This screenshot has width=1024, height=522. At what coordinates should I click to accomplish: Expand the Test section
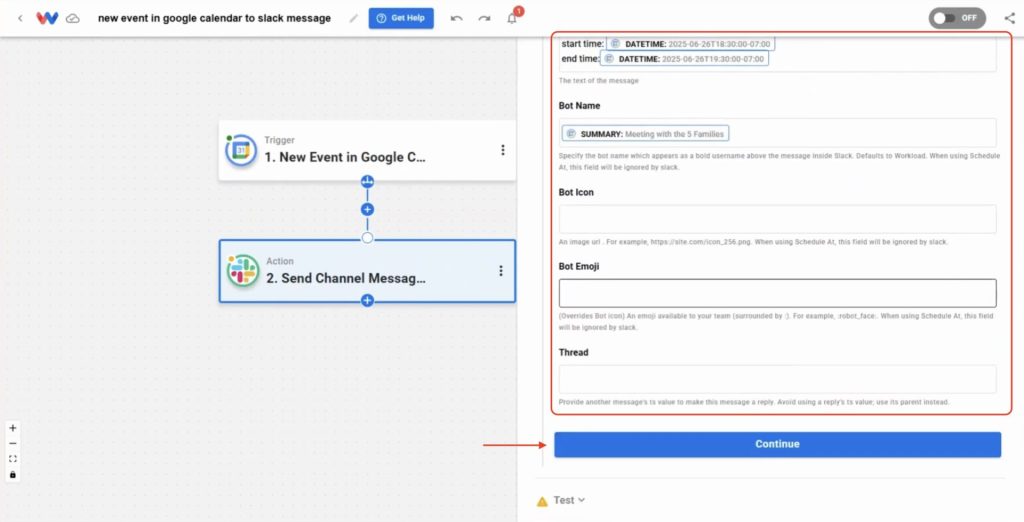569,500
